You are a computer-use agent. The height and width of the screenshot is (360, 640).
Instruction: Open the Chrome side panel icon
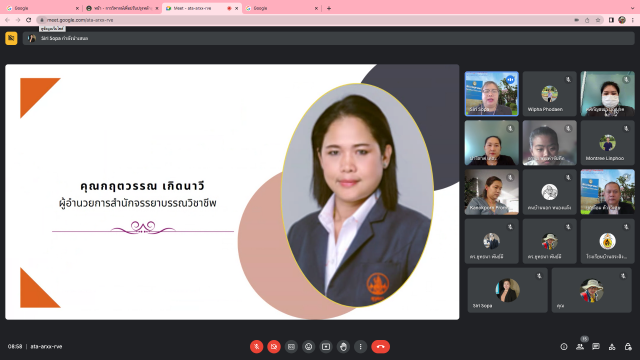tap(611, 20)
